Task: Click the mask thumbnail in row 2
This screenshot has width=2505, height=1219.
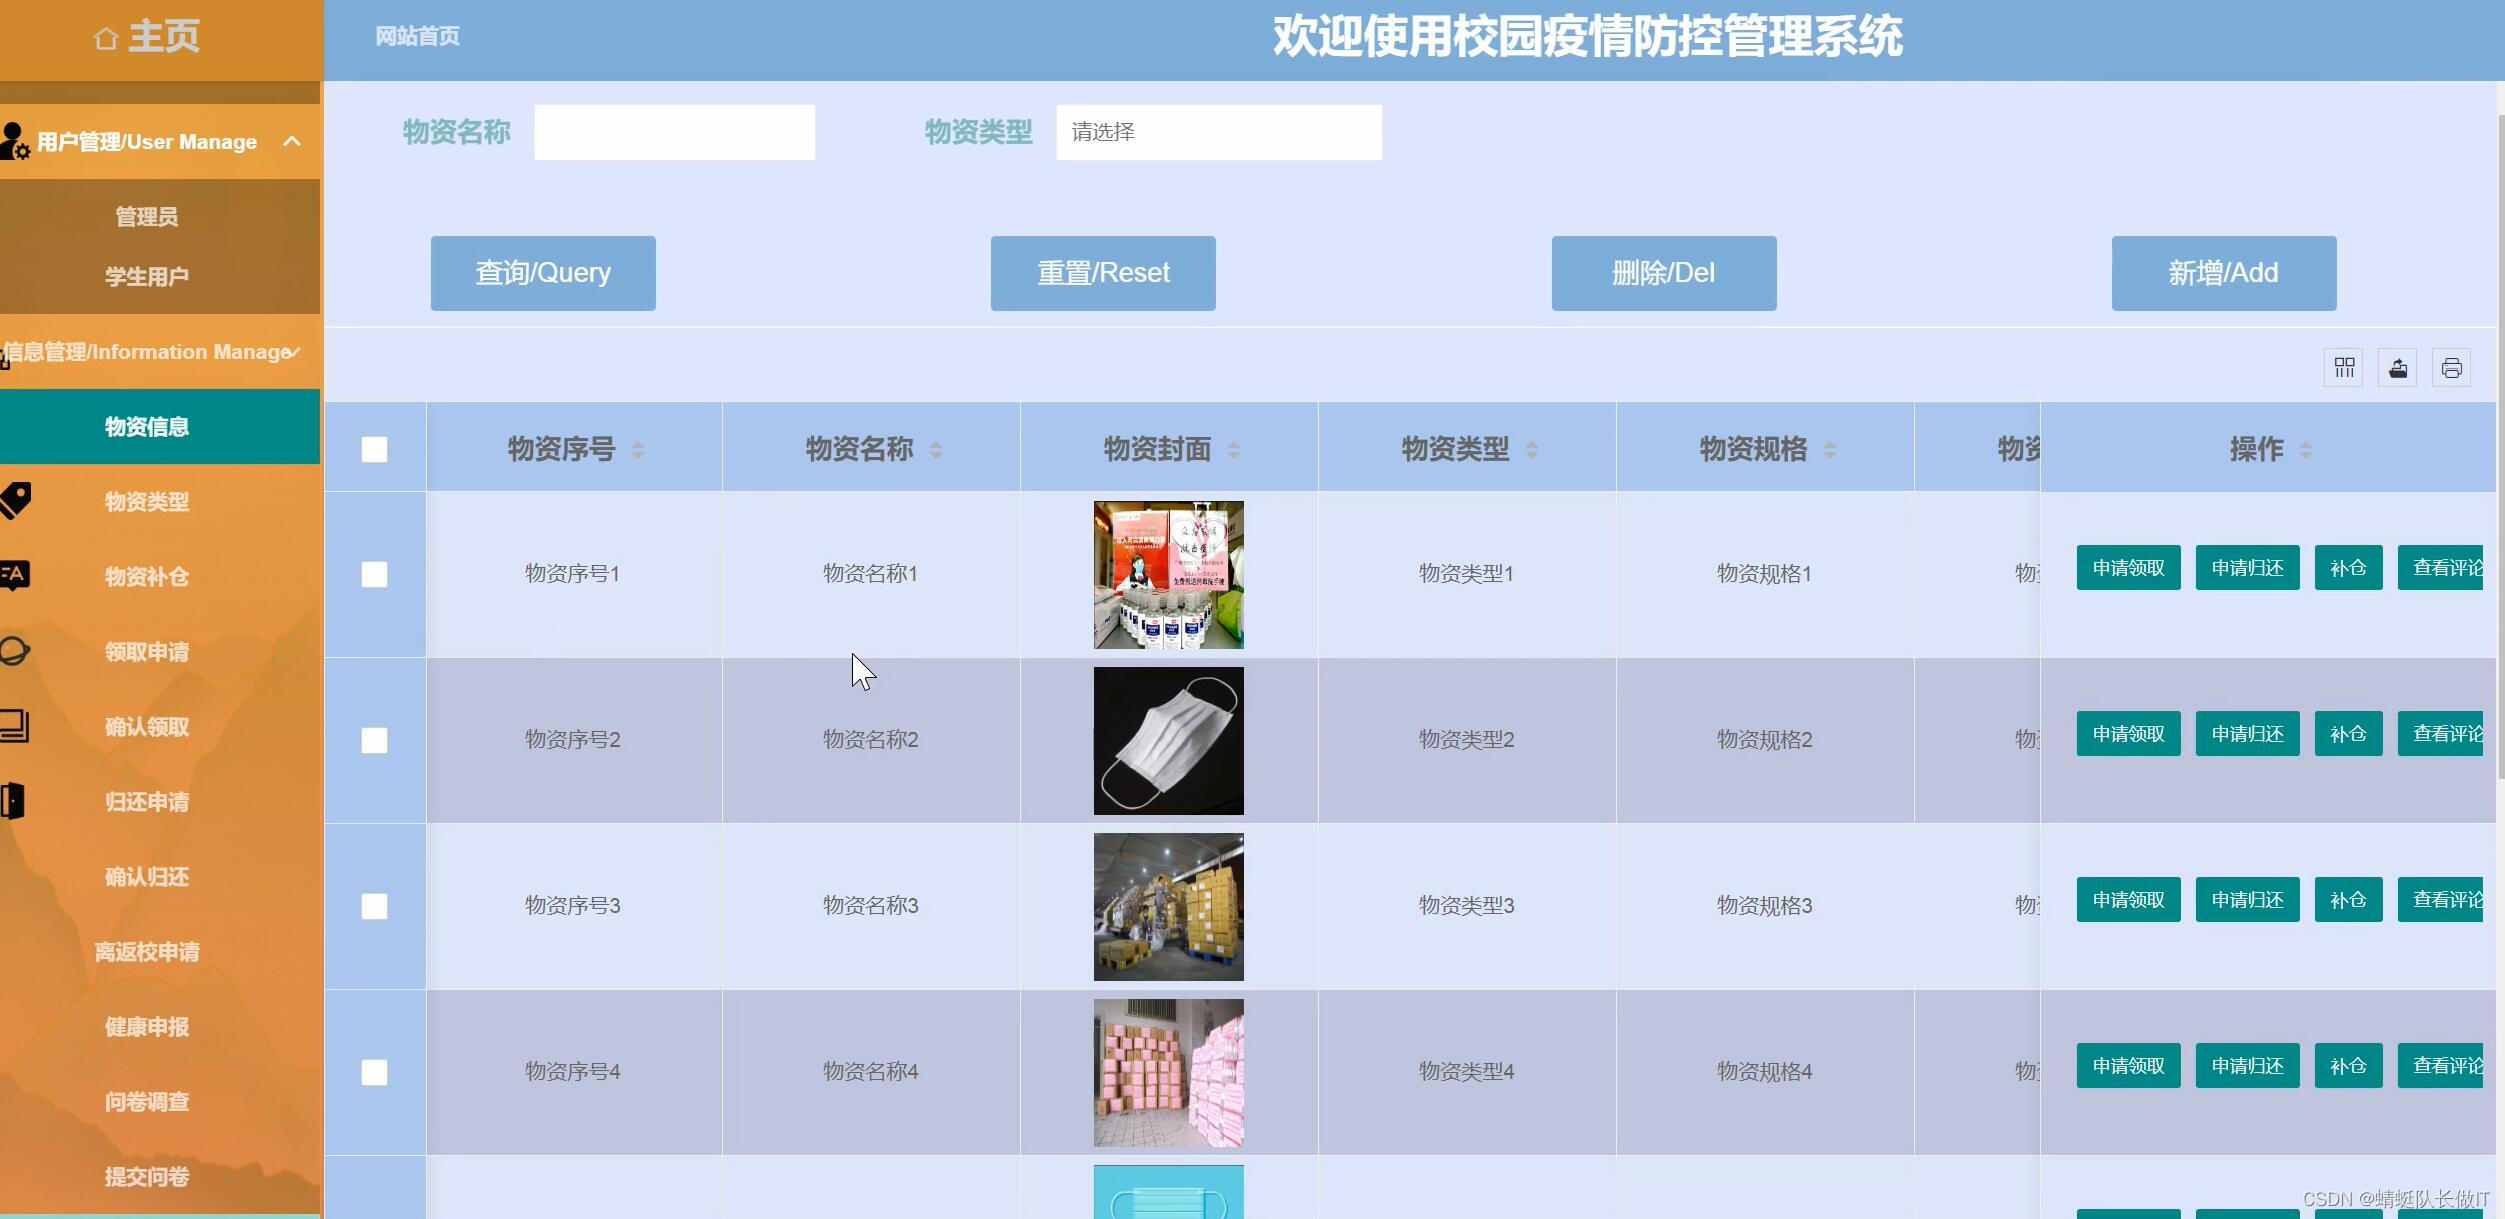Action: coord(1168,741)
